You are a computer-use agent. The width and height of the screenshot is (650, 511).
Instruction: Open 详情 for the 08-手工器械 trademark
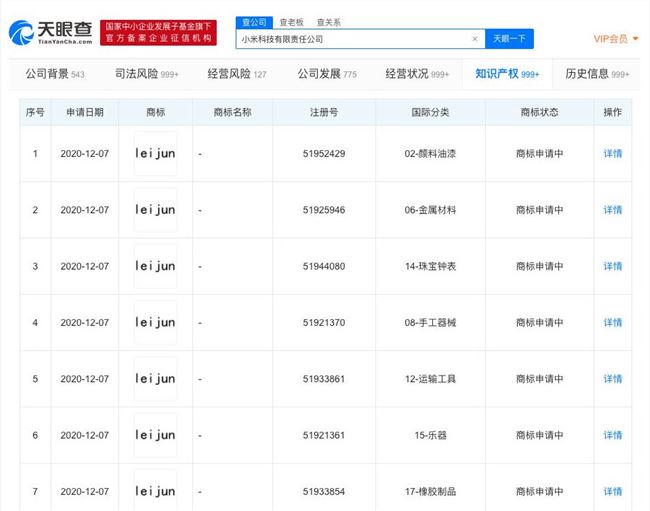(613, 323)
